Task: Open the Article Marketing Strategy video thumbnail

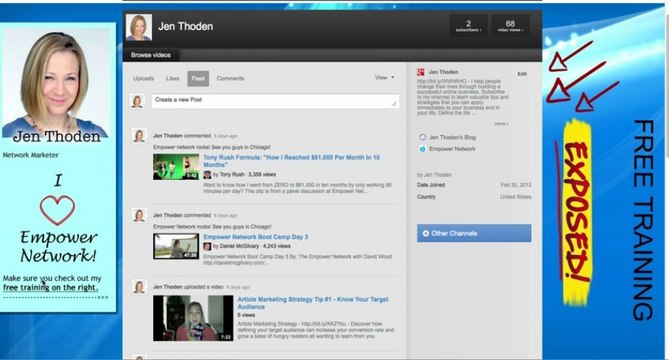Action: click(x=193, y=318)
